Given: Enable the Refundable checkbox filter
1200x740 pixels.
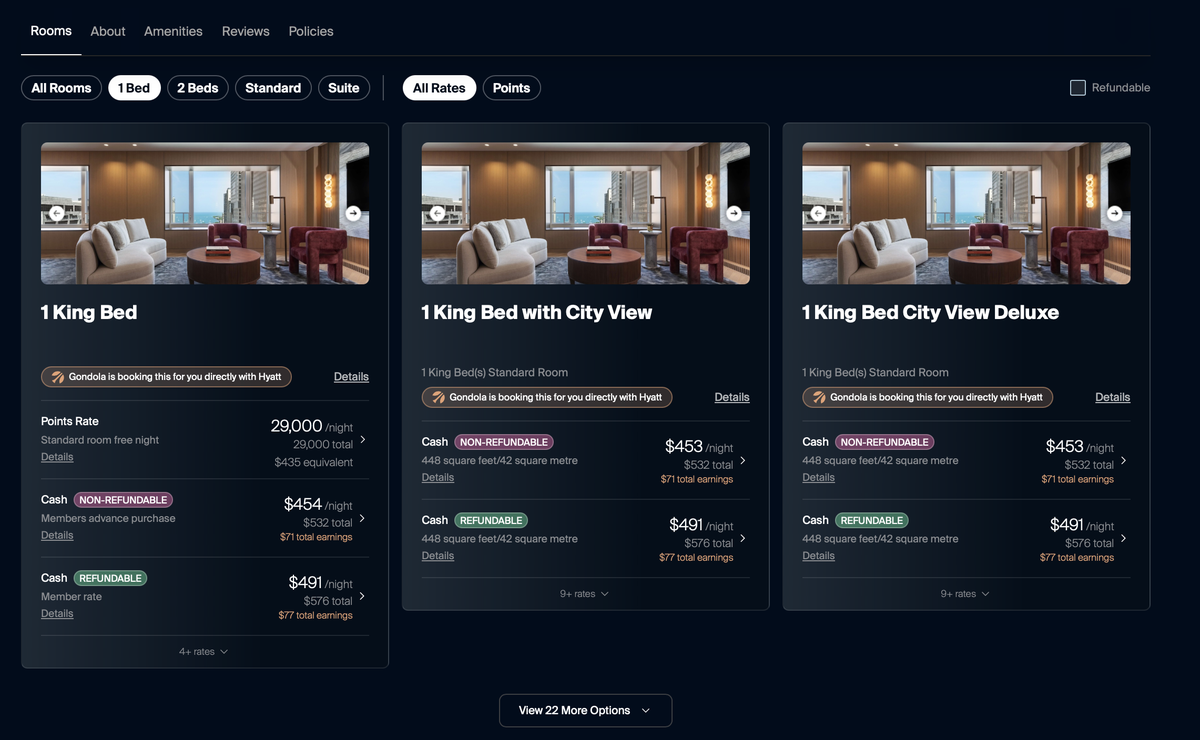Looking at the screenshot, I should coord(1078,88).
